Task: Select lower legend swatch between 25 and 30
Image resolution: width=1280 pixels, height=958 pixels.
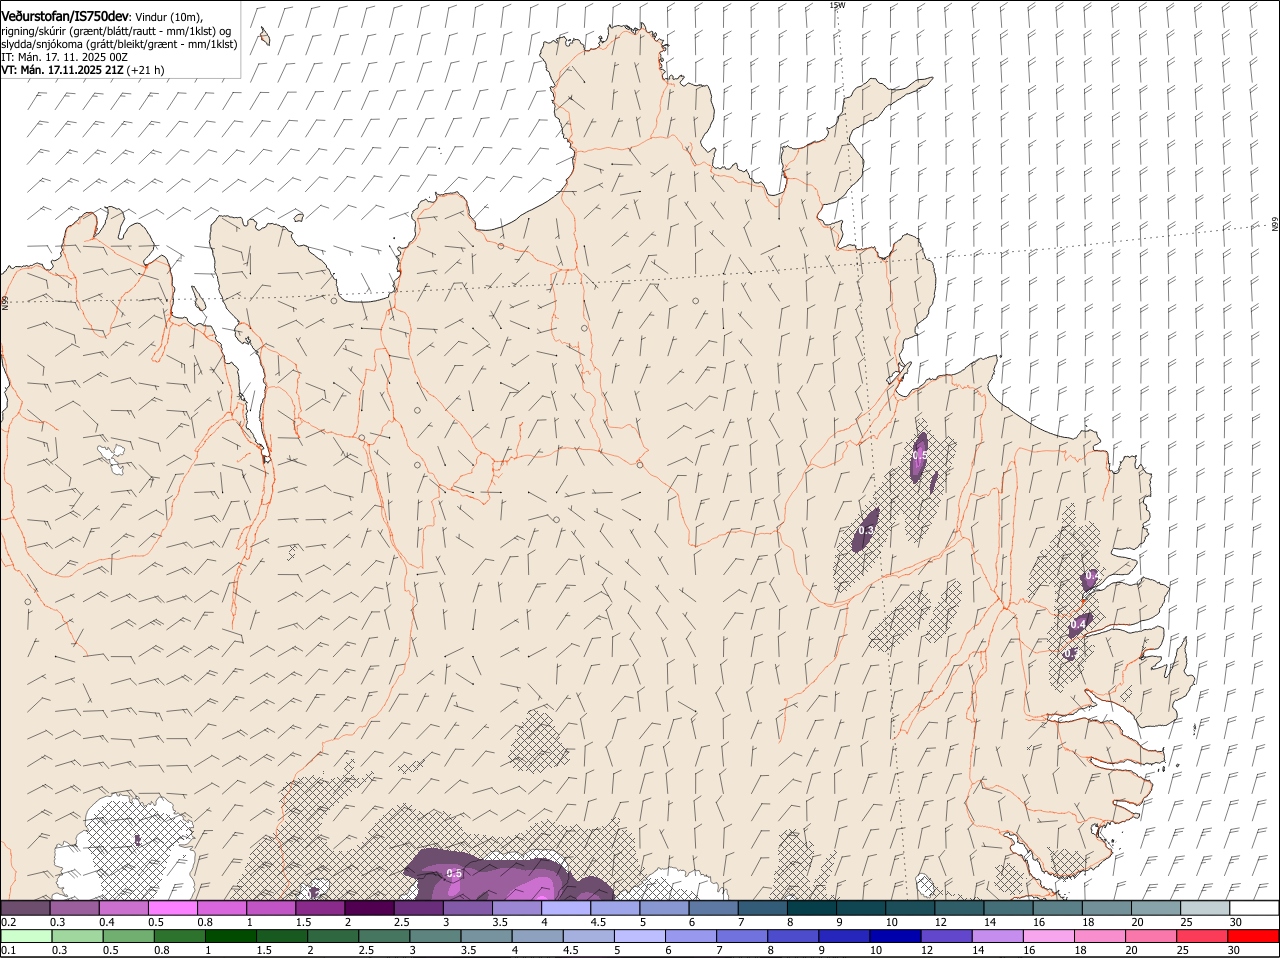Action: coord(1200,936)
